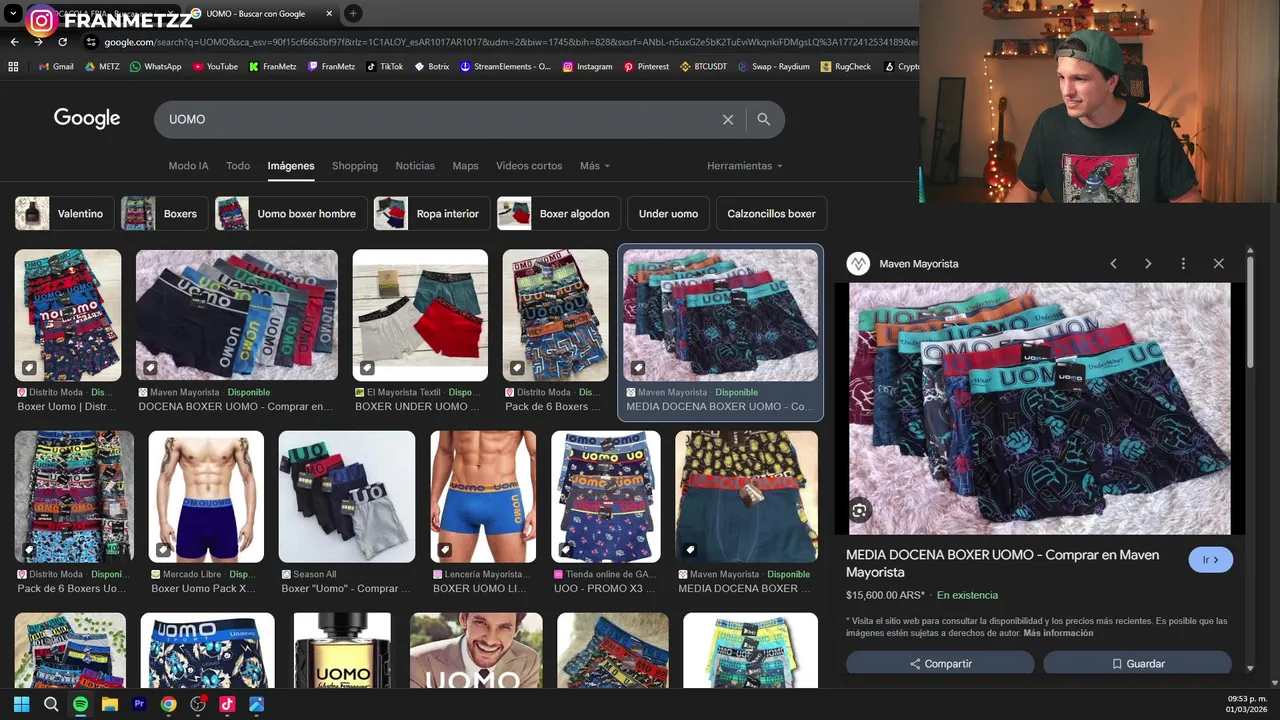Select the Ropa interior chip
The width and height of the screenshot is (1280, 720).
(x=431, y=214)
